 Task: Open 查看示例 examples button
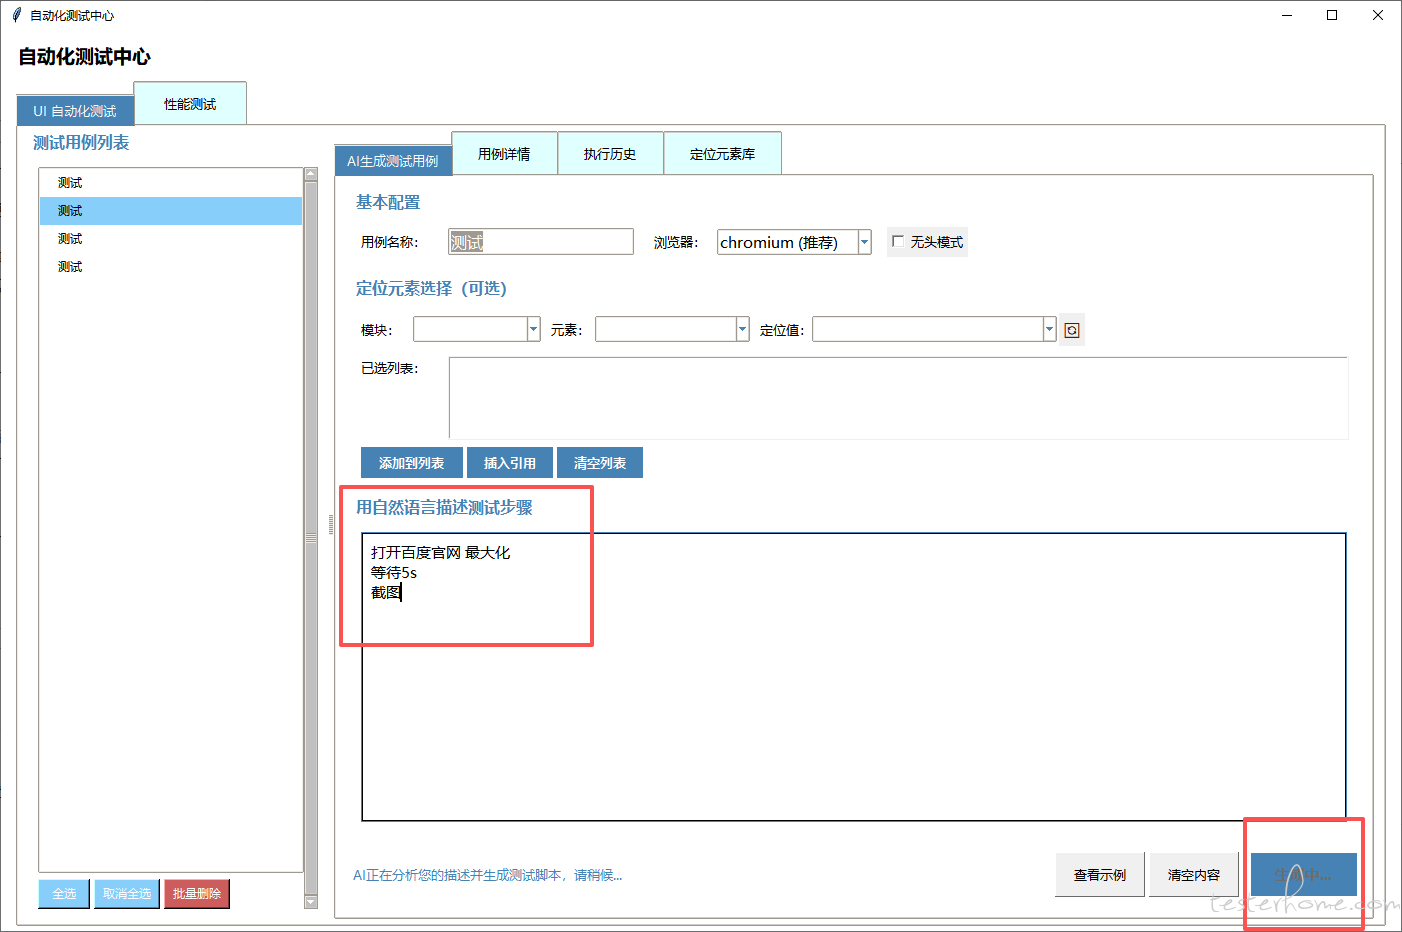pyautogui.click(x=1100, y=875)
